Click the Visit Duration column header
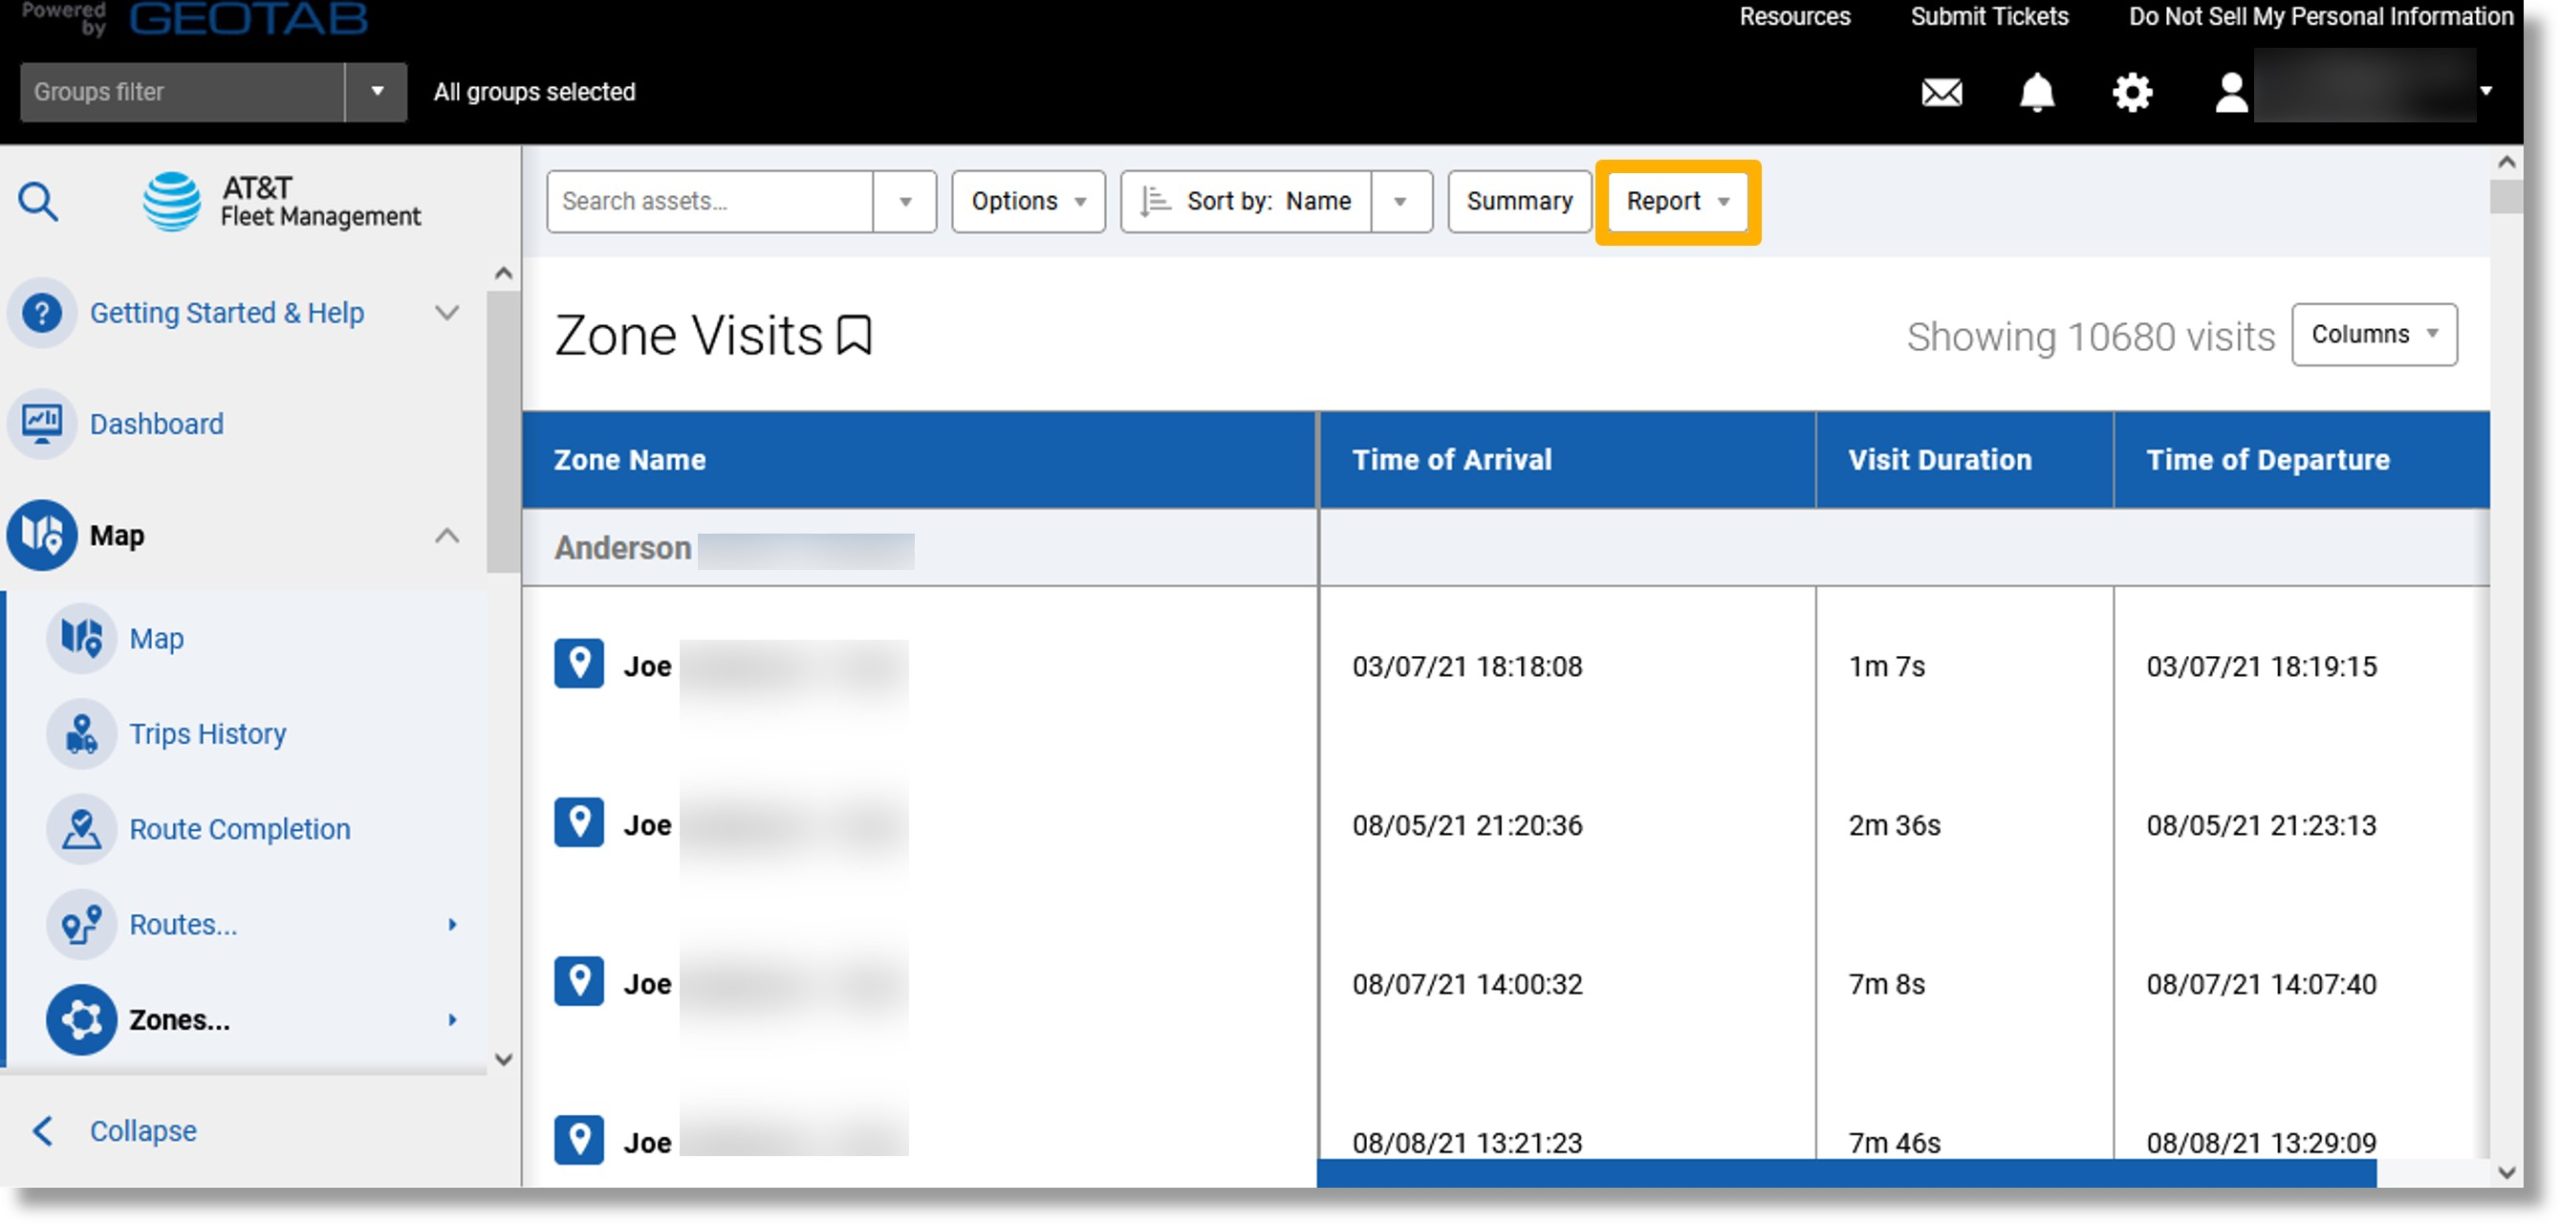 (x=1965, y=460)
